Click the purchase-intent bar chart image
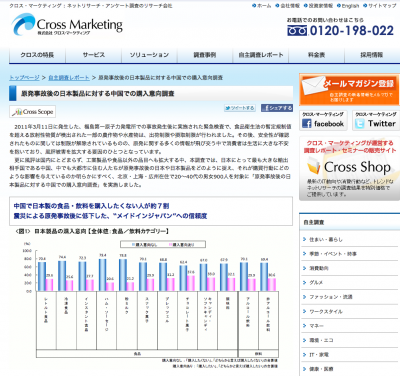Screen dimensions: 400x376 click(x=151, y=299)
